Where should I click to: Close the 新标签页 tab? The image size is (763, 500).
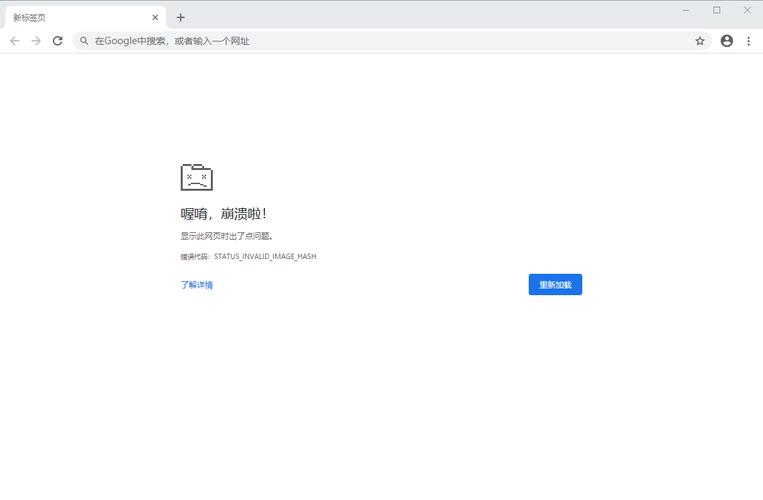point(155,18)
